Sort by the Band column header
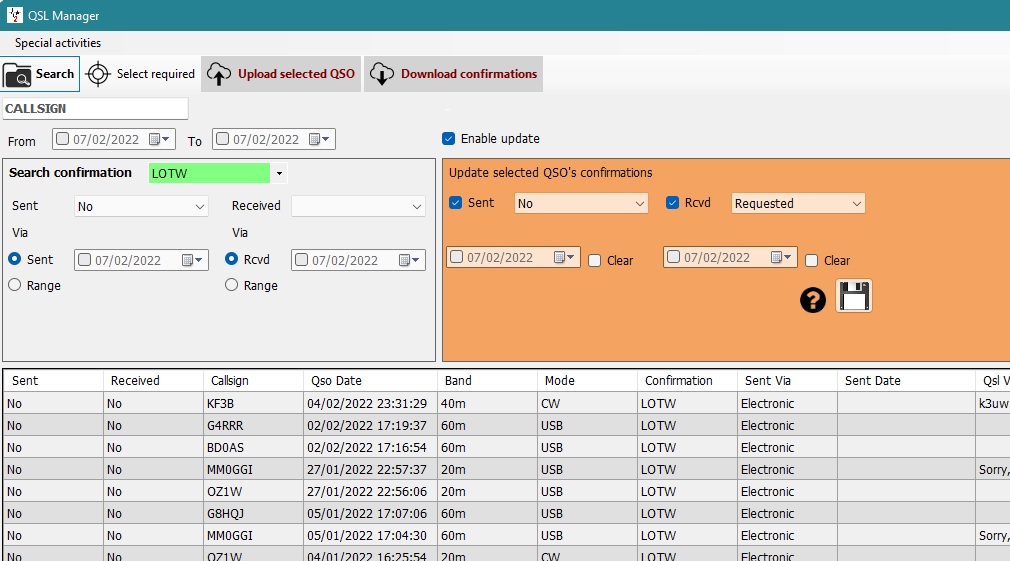 coord(488,381)
